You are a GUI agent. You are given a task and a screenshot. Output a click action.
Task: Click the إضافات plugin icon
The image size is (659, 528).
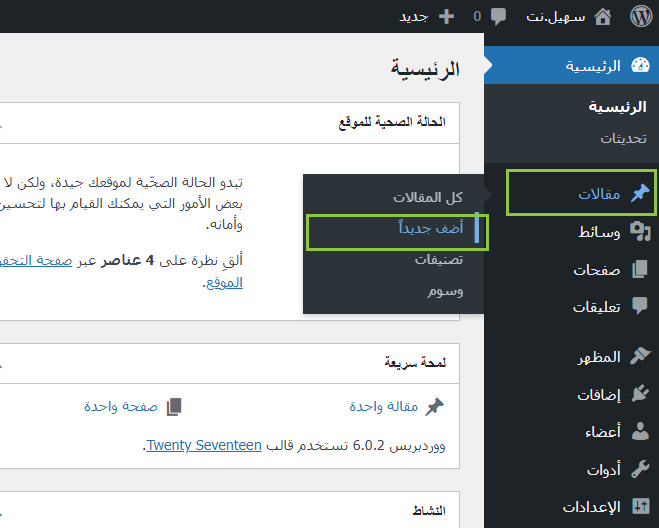point(640,395)
